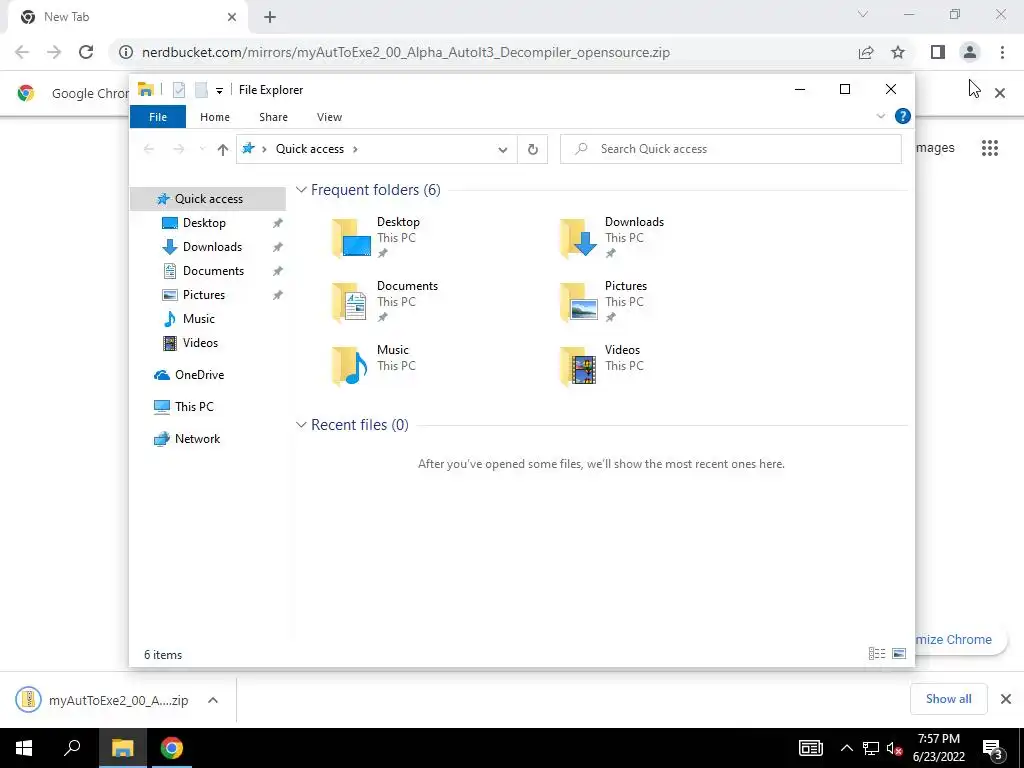Open the Windows Start menu
This screenshot has height=768, width=1024.
[24, 748]
